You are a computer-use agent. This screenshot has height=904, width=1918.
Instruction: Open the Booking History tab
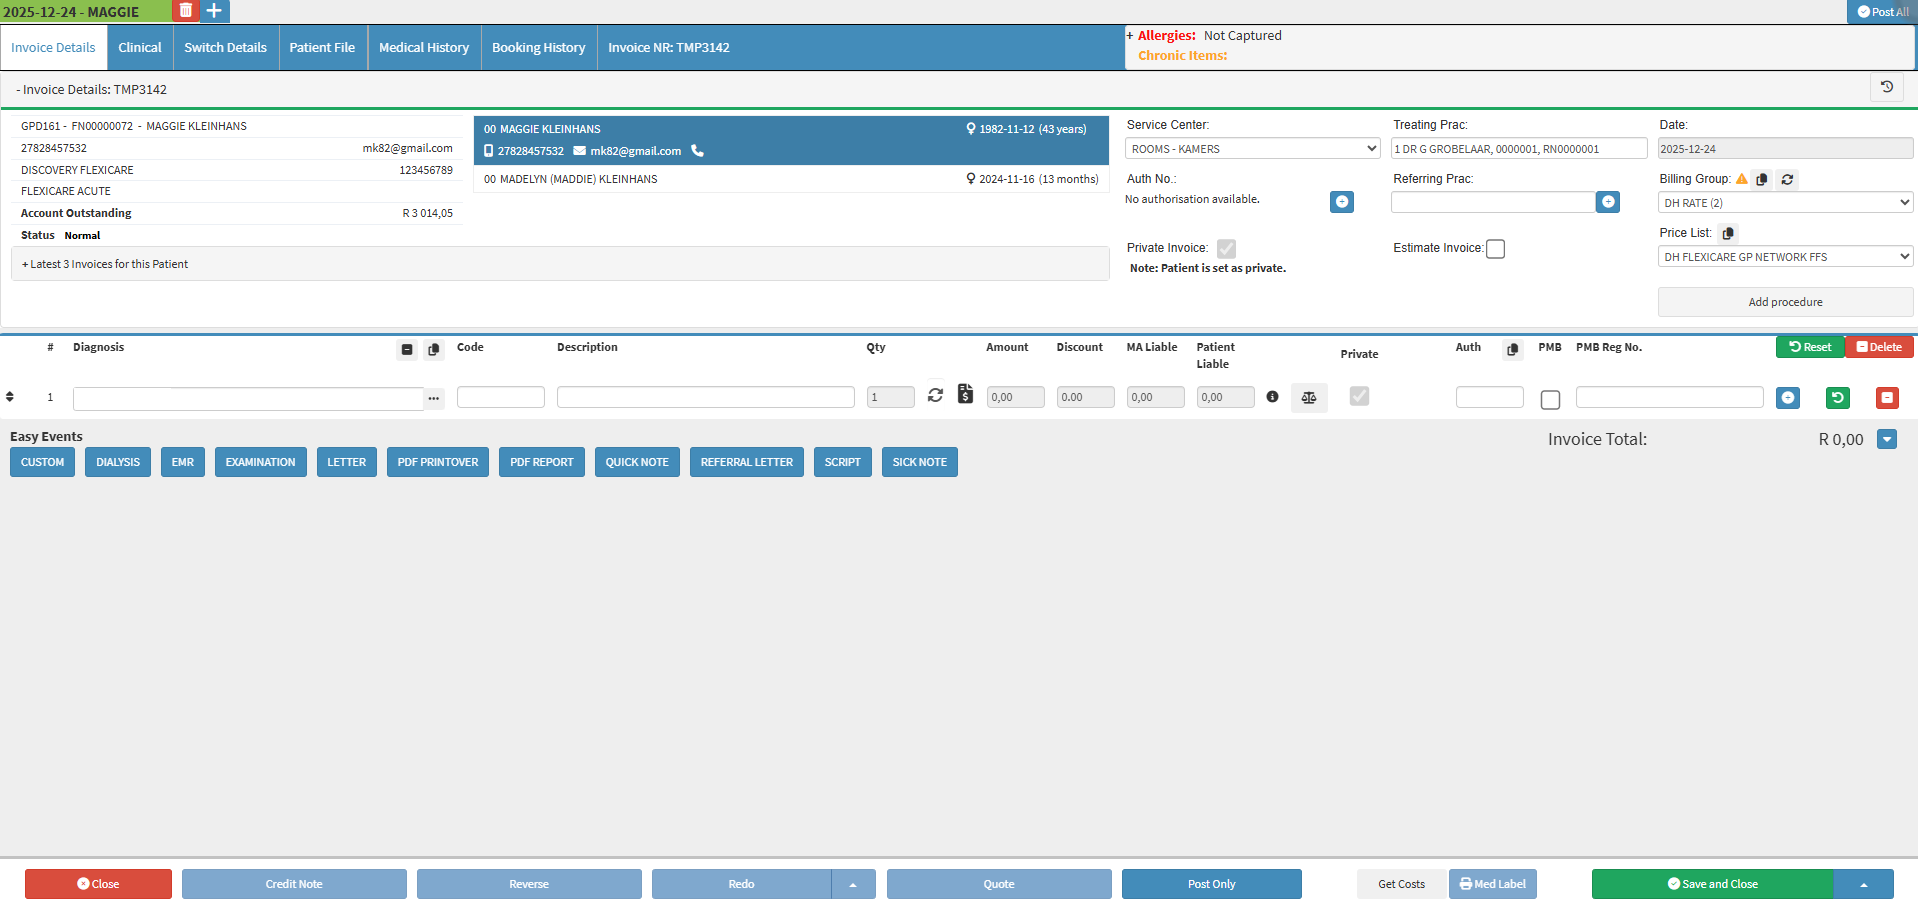pyautogui.click(x=538, y=48)
